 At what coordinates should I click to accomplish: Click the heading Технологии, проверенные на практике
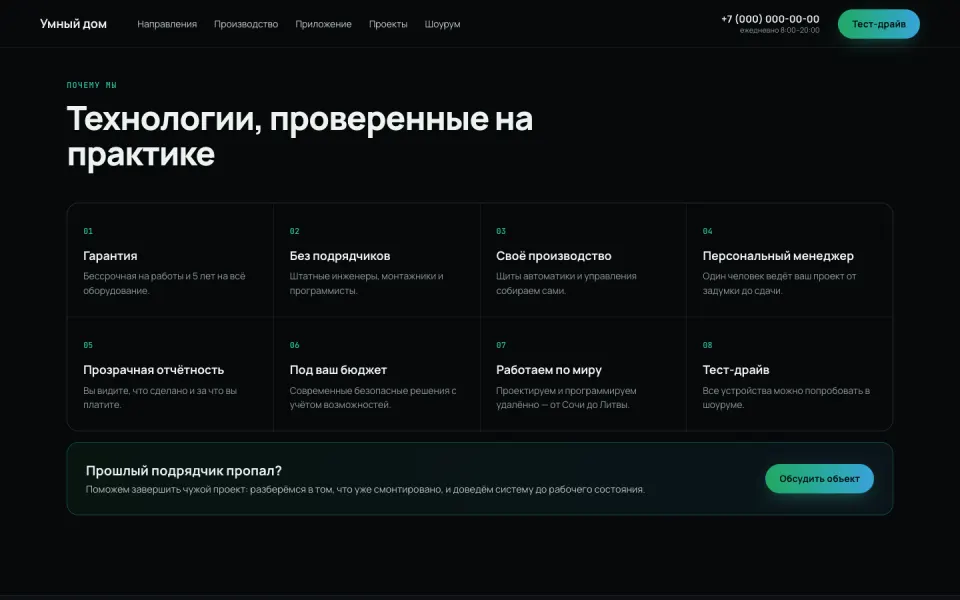(299, 136)
